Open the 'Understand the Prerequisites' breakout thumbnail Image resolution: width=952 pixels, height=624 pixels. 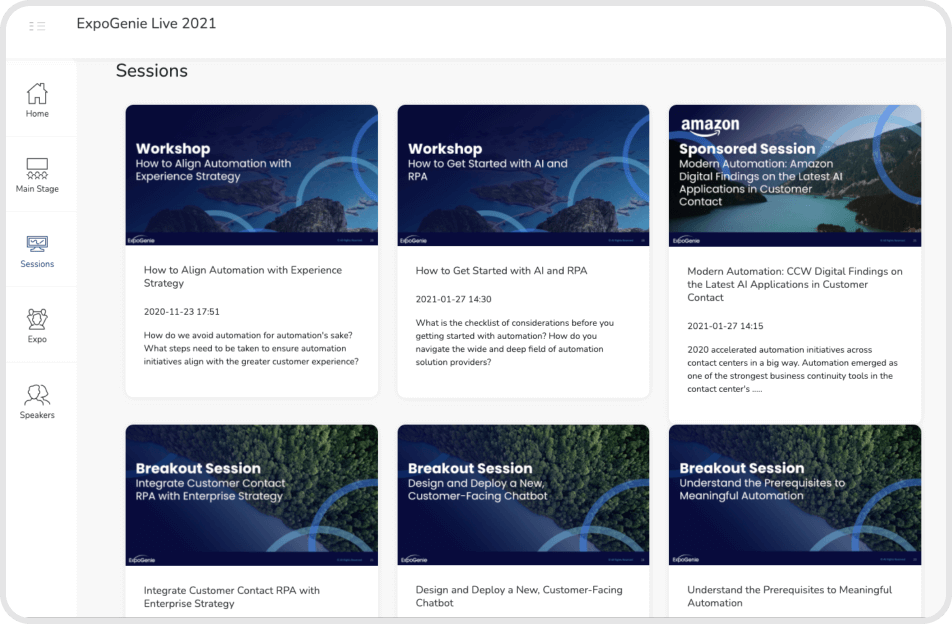[795, 495]
